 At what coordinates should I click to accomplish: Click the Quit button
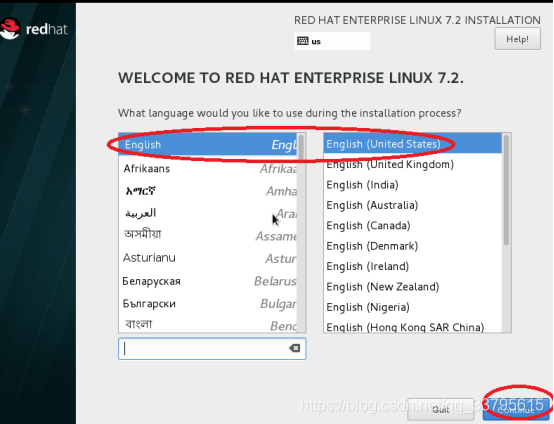(441, 410)
